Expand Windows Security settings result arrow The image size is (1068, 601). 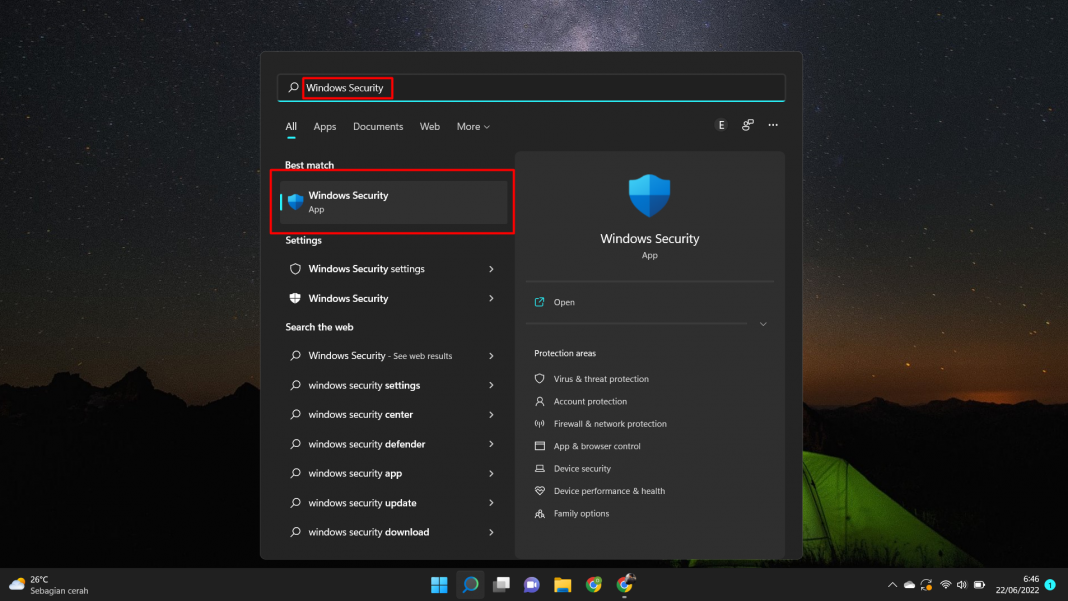pyautogui.click(x=491, y=269)
